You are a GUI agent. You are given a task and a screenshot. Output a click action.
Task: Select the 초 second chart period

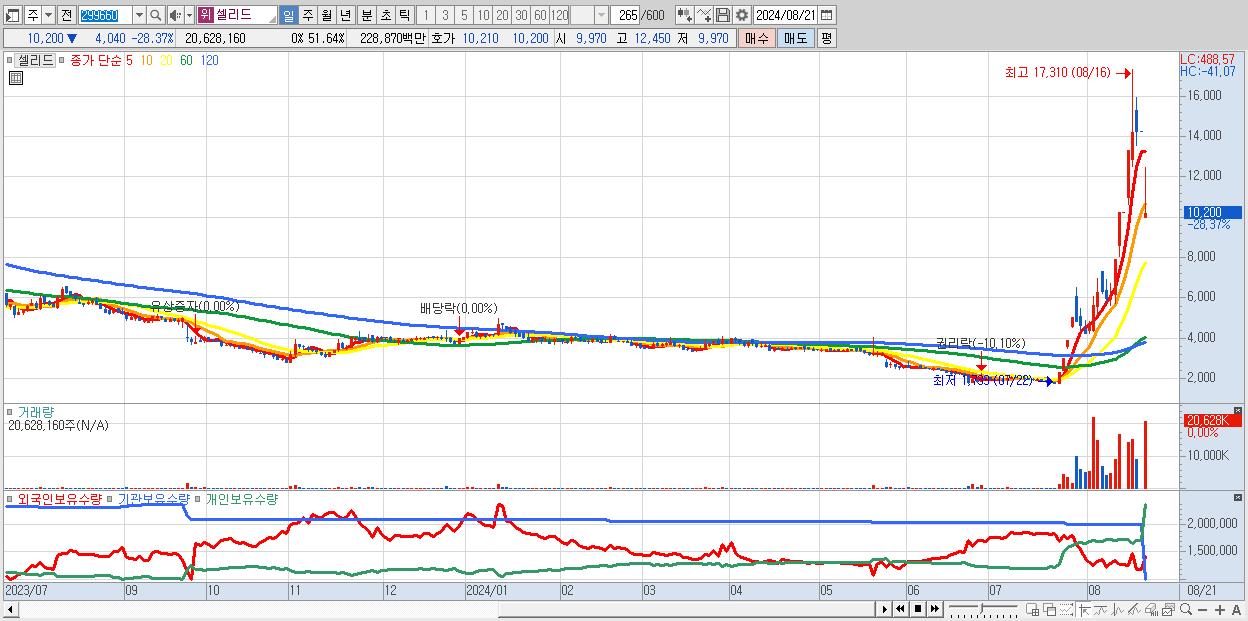(x=385, y=15)
